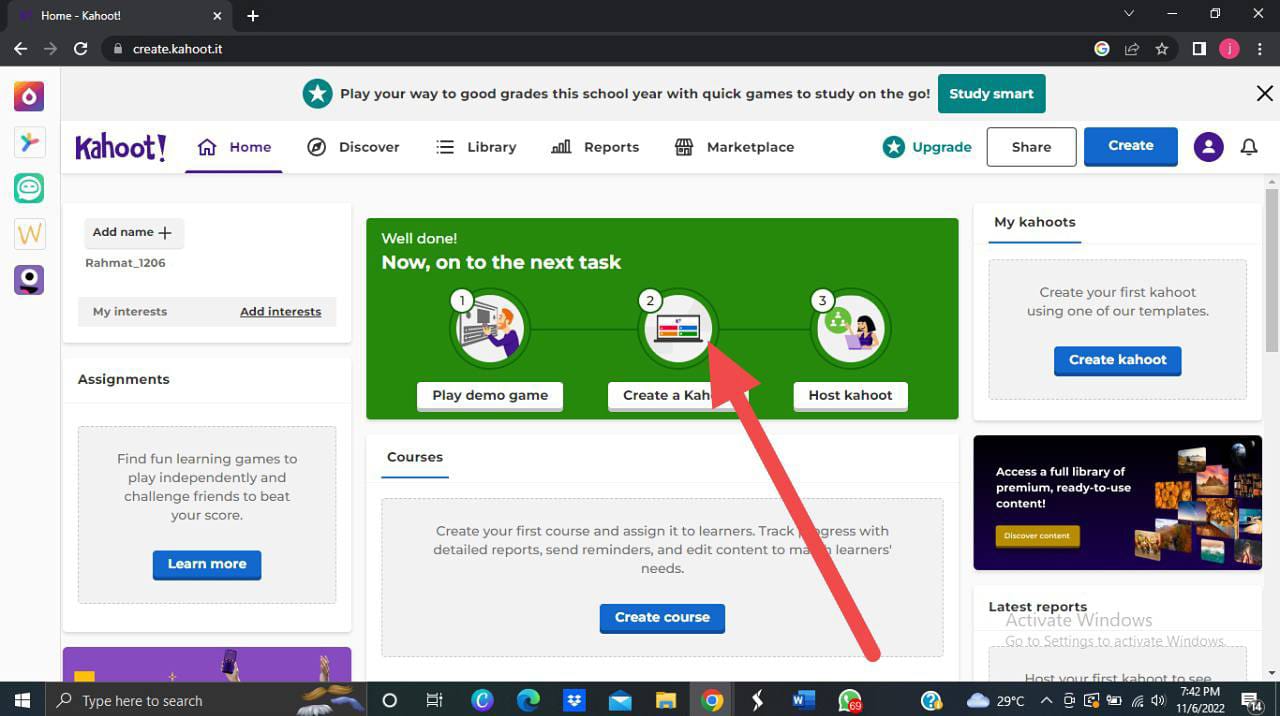Viewport: 1280px width, 716px height.
Task: Select the My kahoots tab
Action: (x=1035, y=223)
